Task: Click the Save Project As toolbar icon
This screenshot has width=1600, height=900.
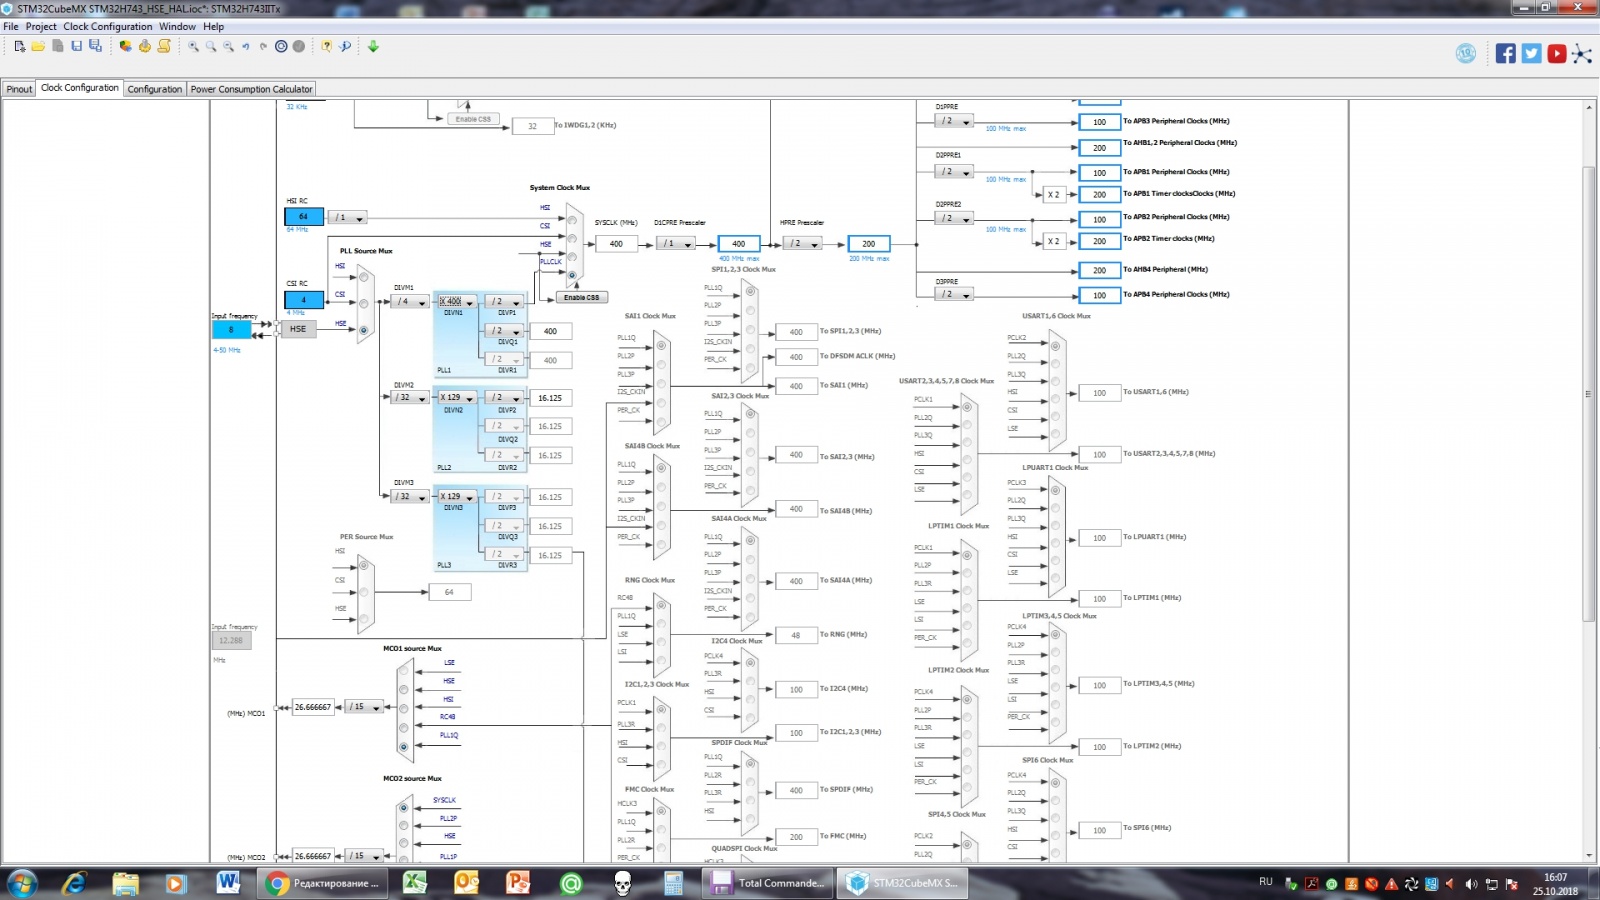Action: point(95,46)
